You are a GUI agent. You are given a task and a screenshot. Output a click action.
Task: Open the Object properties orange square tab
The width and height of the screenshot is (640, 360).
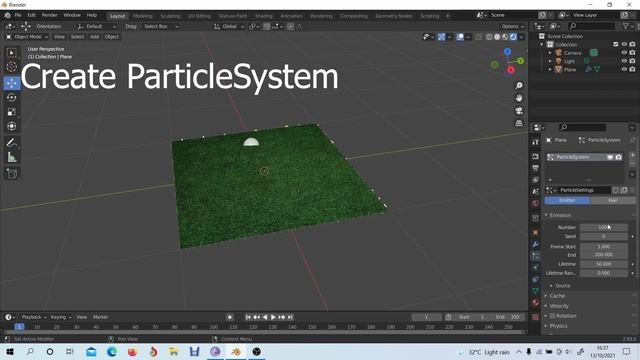536,232
